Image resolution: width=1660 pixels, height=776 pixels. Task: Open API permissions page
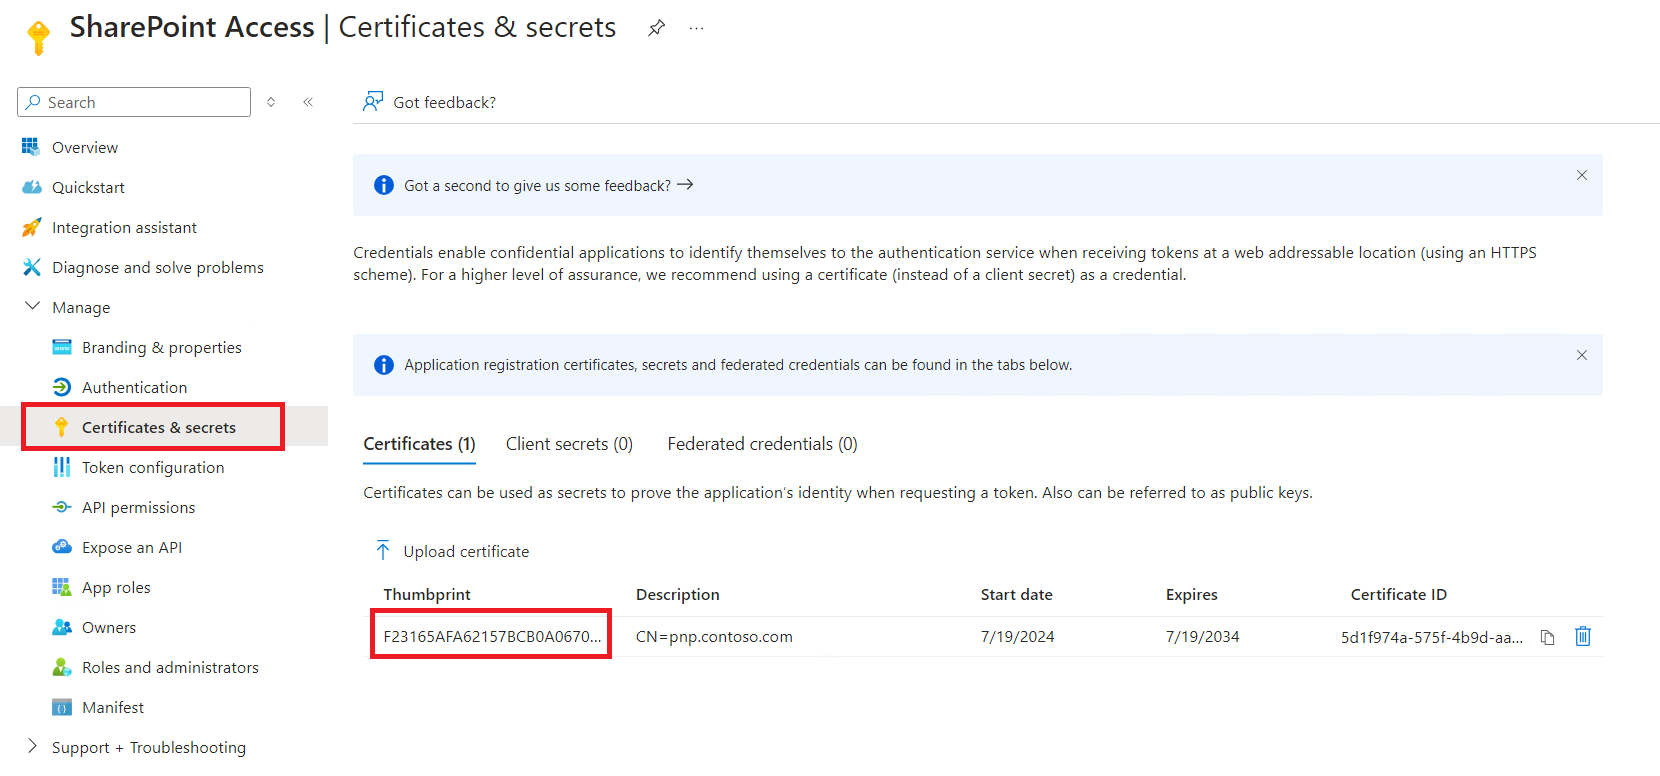click(x=138, y=507)
